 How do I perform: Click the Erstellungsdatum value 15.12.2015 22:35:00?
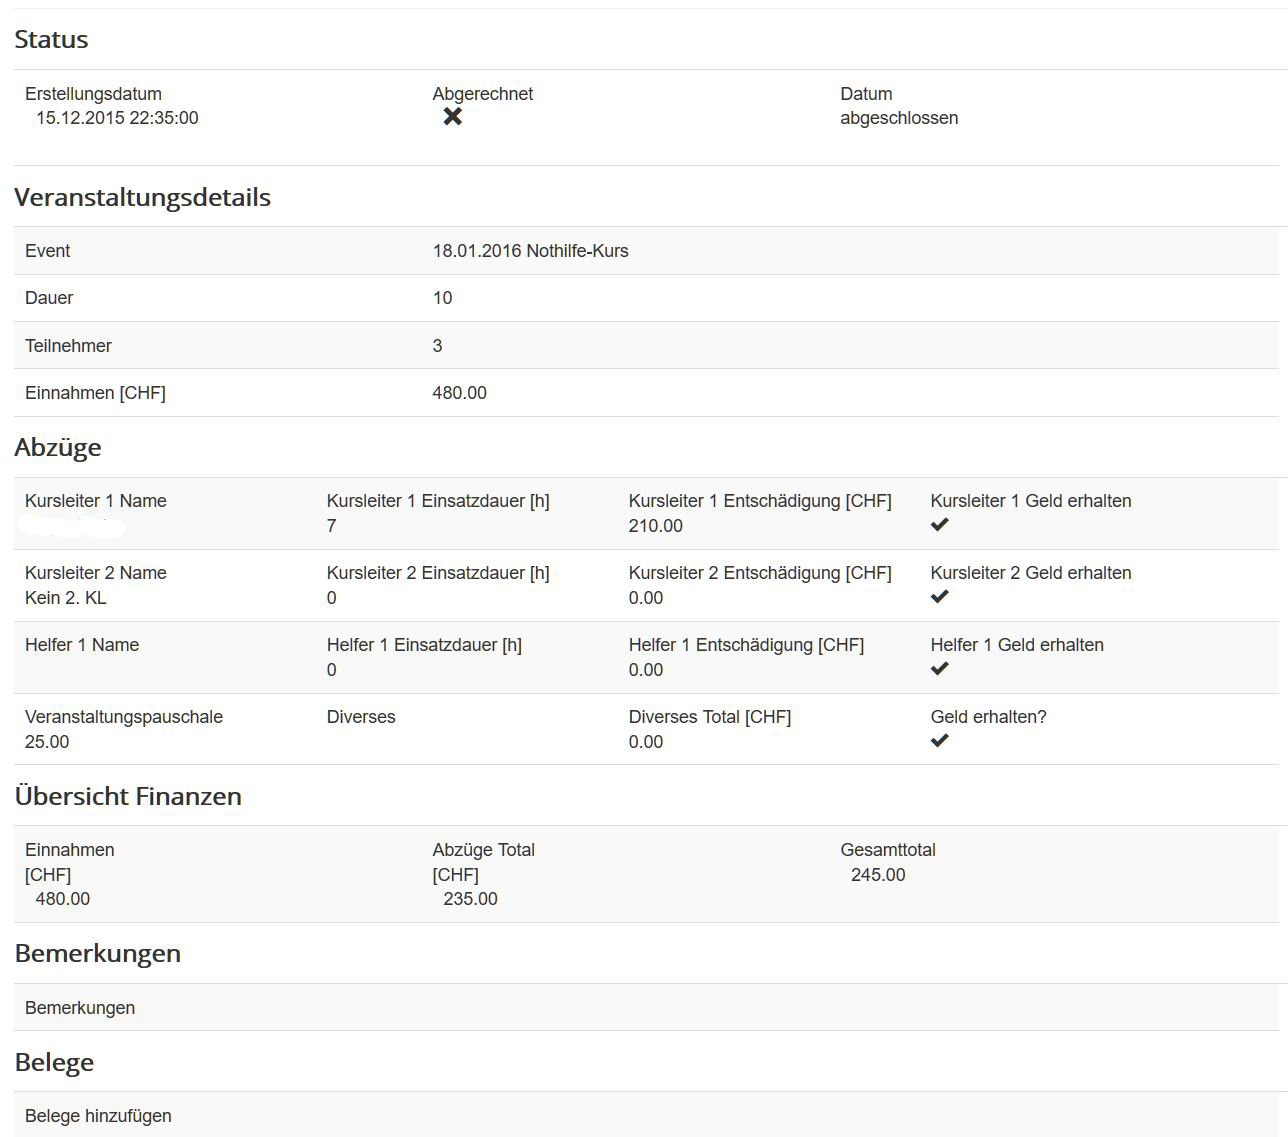point(117,118)
